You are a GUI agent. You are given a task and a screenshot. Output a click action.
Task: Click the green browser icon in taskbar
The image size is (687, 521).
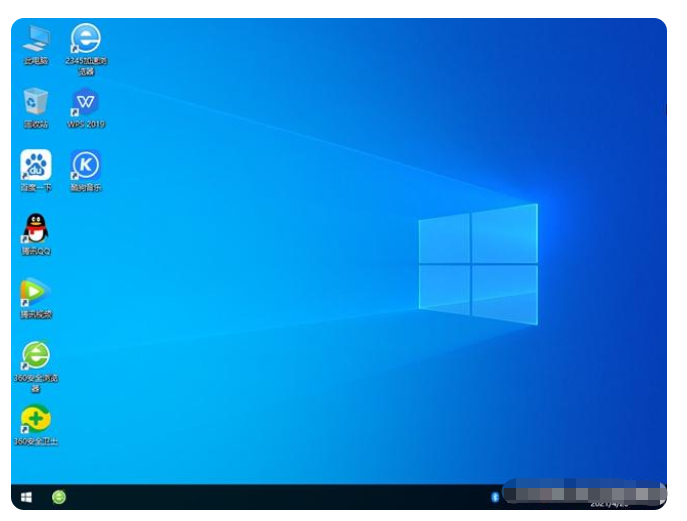(x=59, y=497)
